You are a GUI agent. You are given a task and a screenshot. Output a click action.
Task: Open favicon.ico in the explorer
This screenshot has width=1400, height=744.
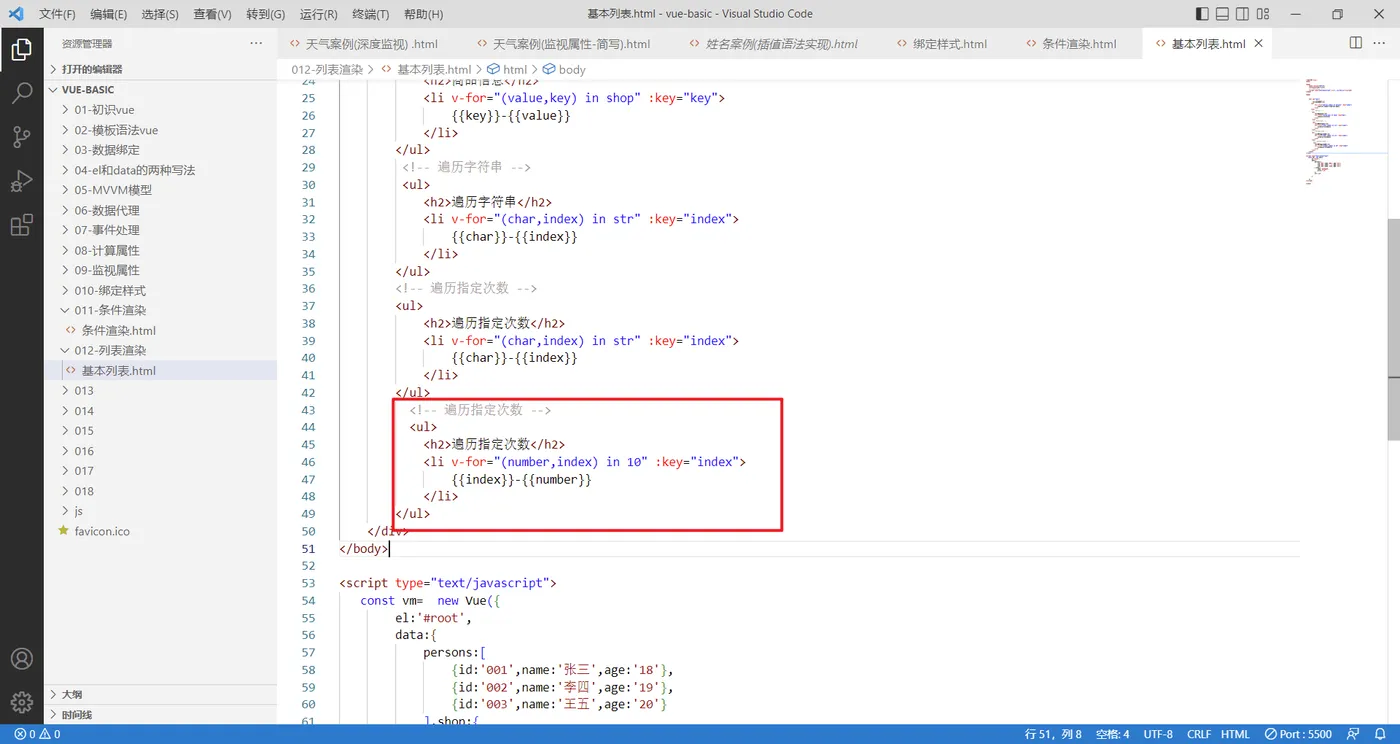pos(160,531)
